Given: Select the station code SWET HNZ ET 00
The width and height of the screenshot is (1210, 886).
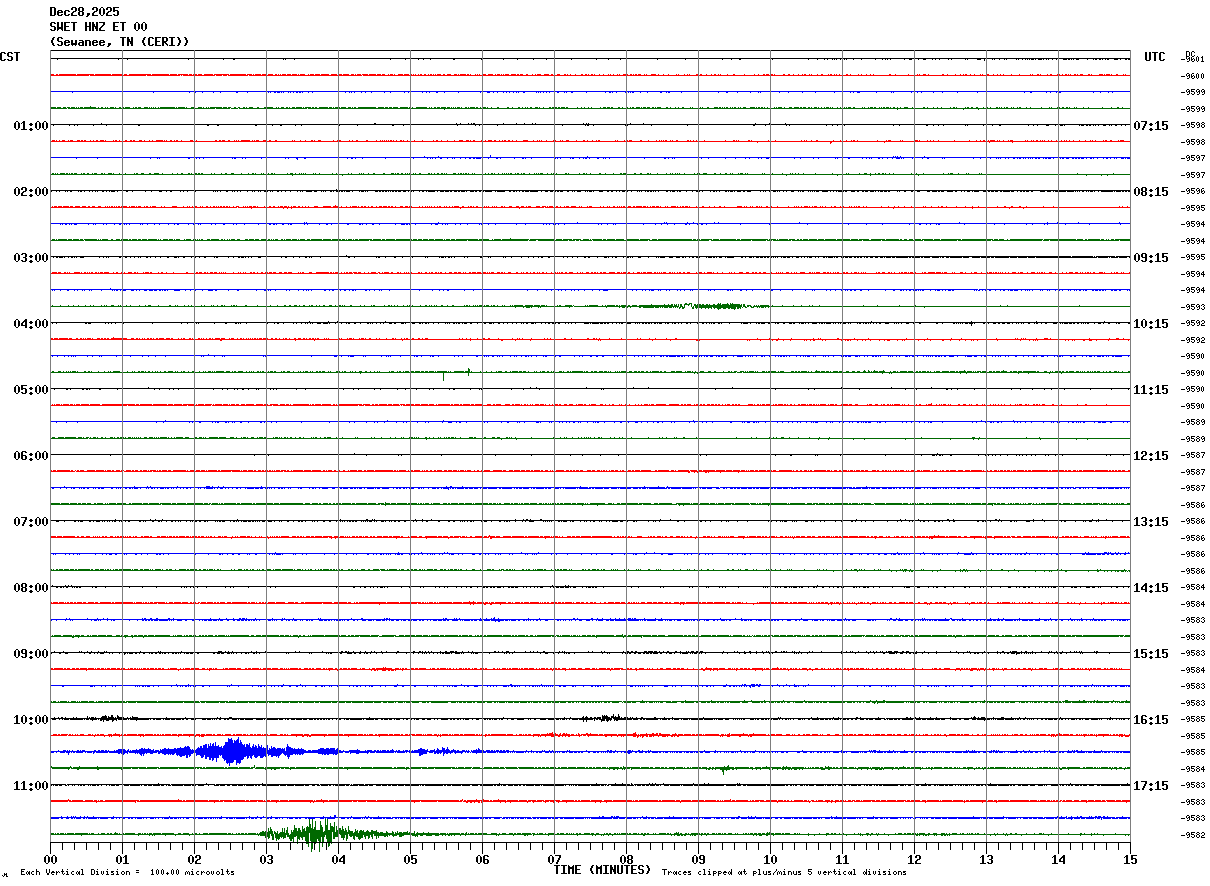Looking at the screenshot, I should coord(98,27).
